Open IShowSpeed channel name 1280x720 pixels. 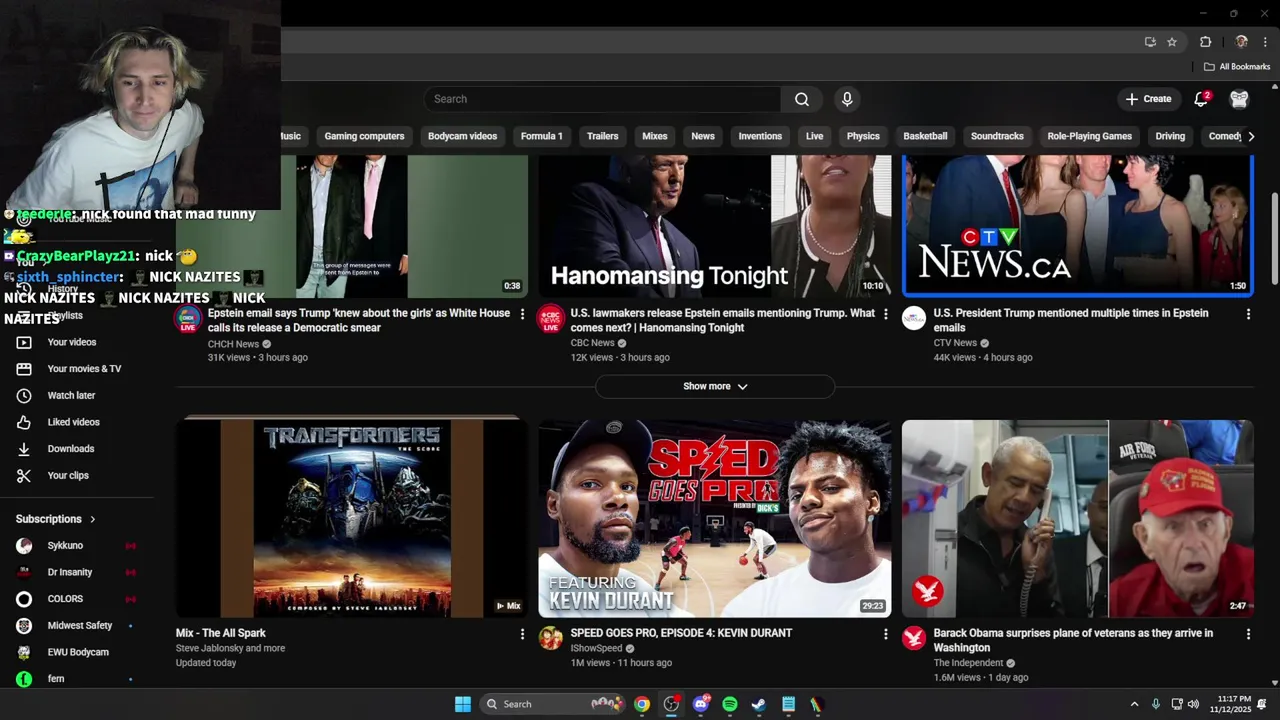coord(596,648)
